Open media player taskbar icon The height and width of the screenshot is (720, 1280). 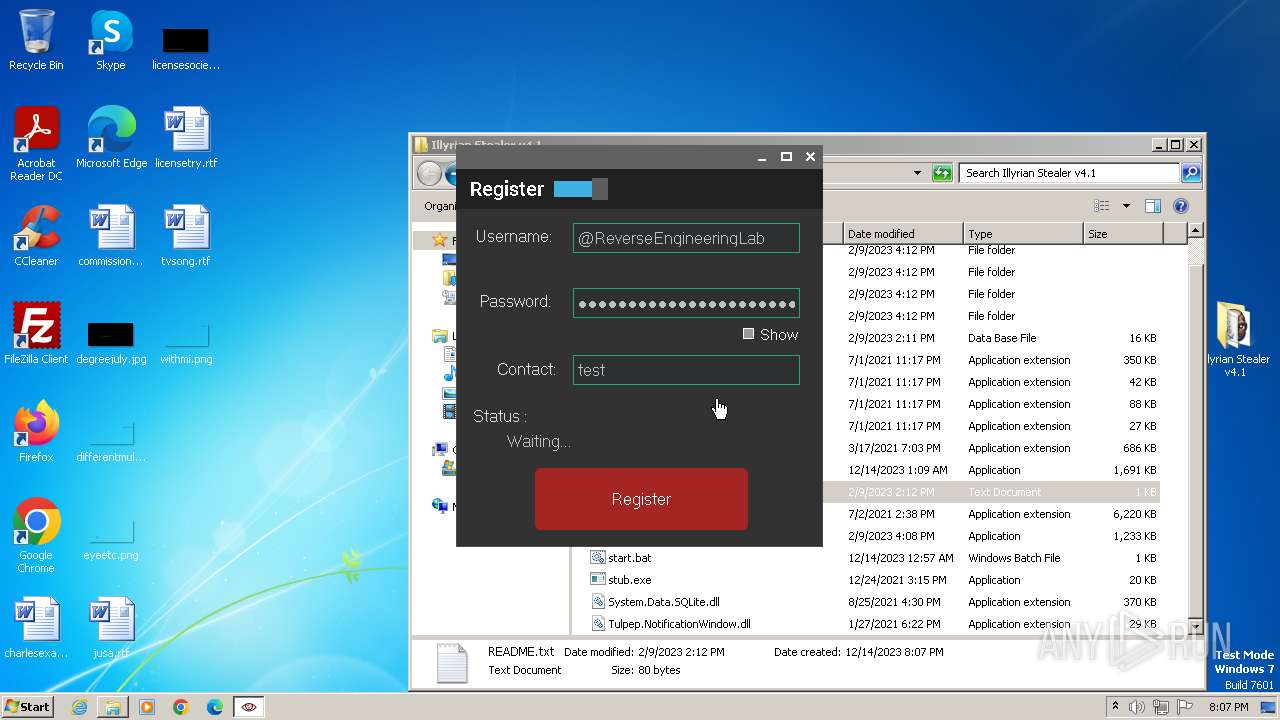(x=147, y=707)
